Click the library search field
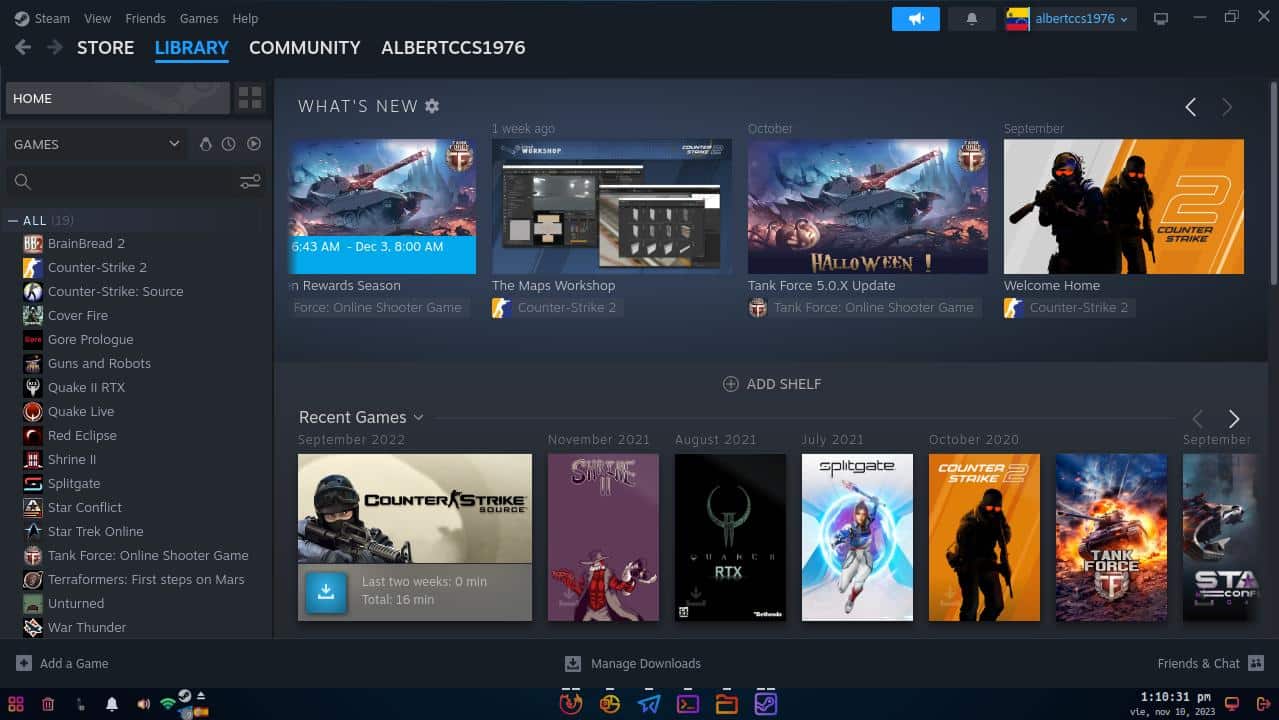Screen dimensions: 1279x720 coord(120,181)
